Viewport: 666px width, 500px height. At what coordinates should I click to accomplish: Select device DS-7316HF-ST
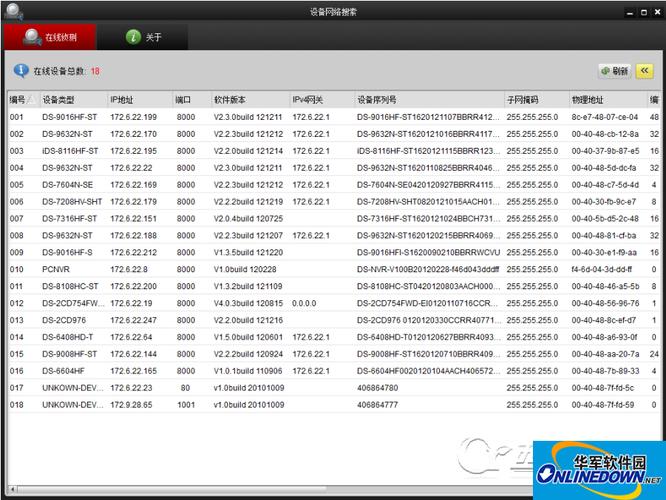coord(69,218)
